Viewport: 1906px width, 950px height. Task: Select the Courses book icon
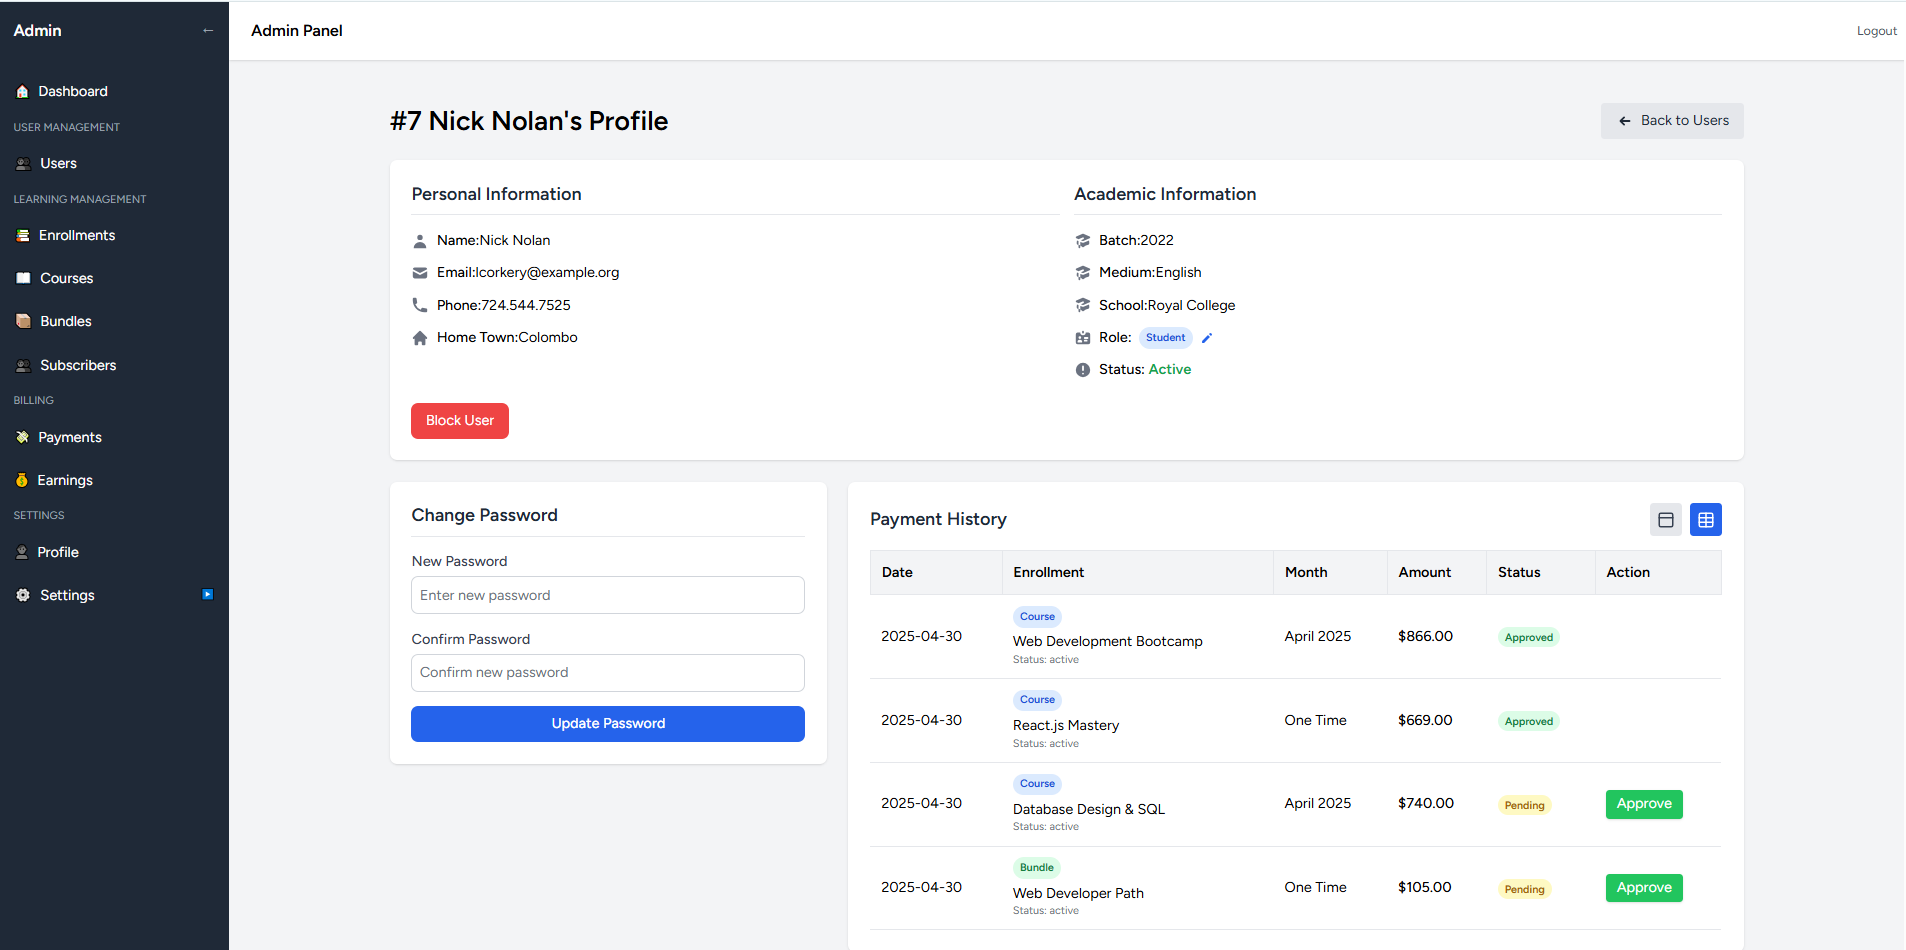(23, 279)
